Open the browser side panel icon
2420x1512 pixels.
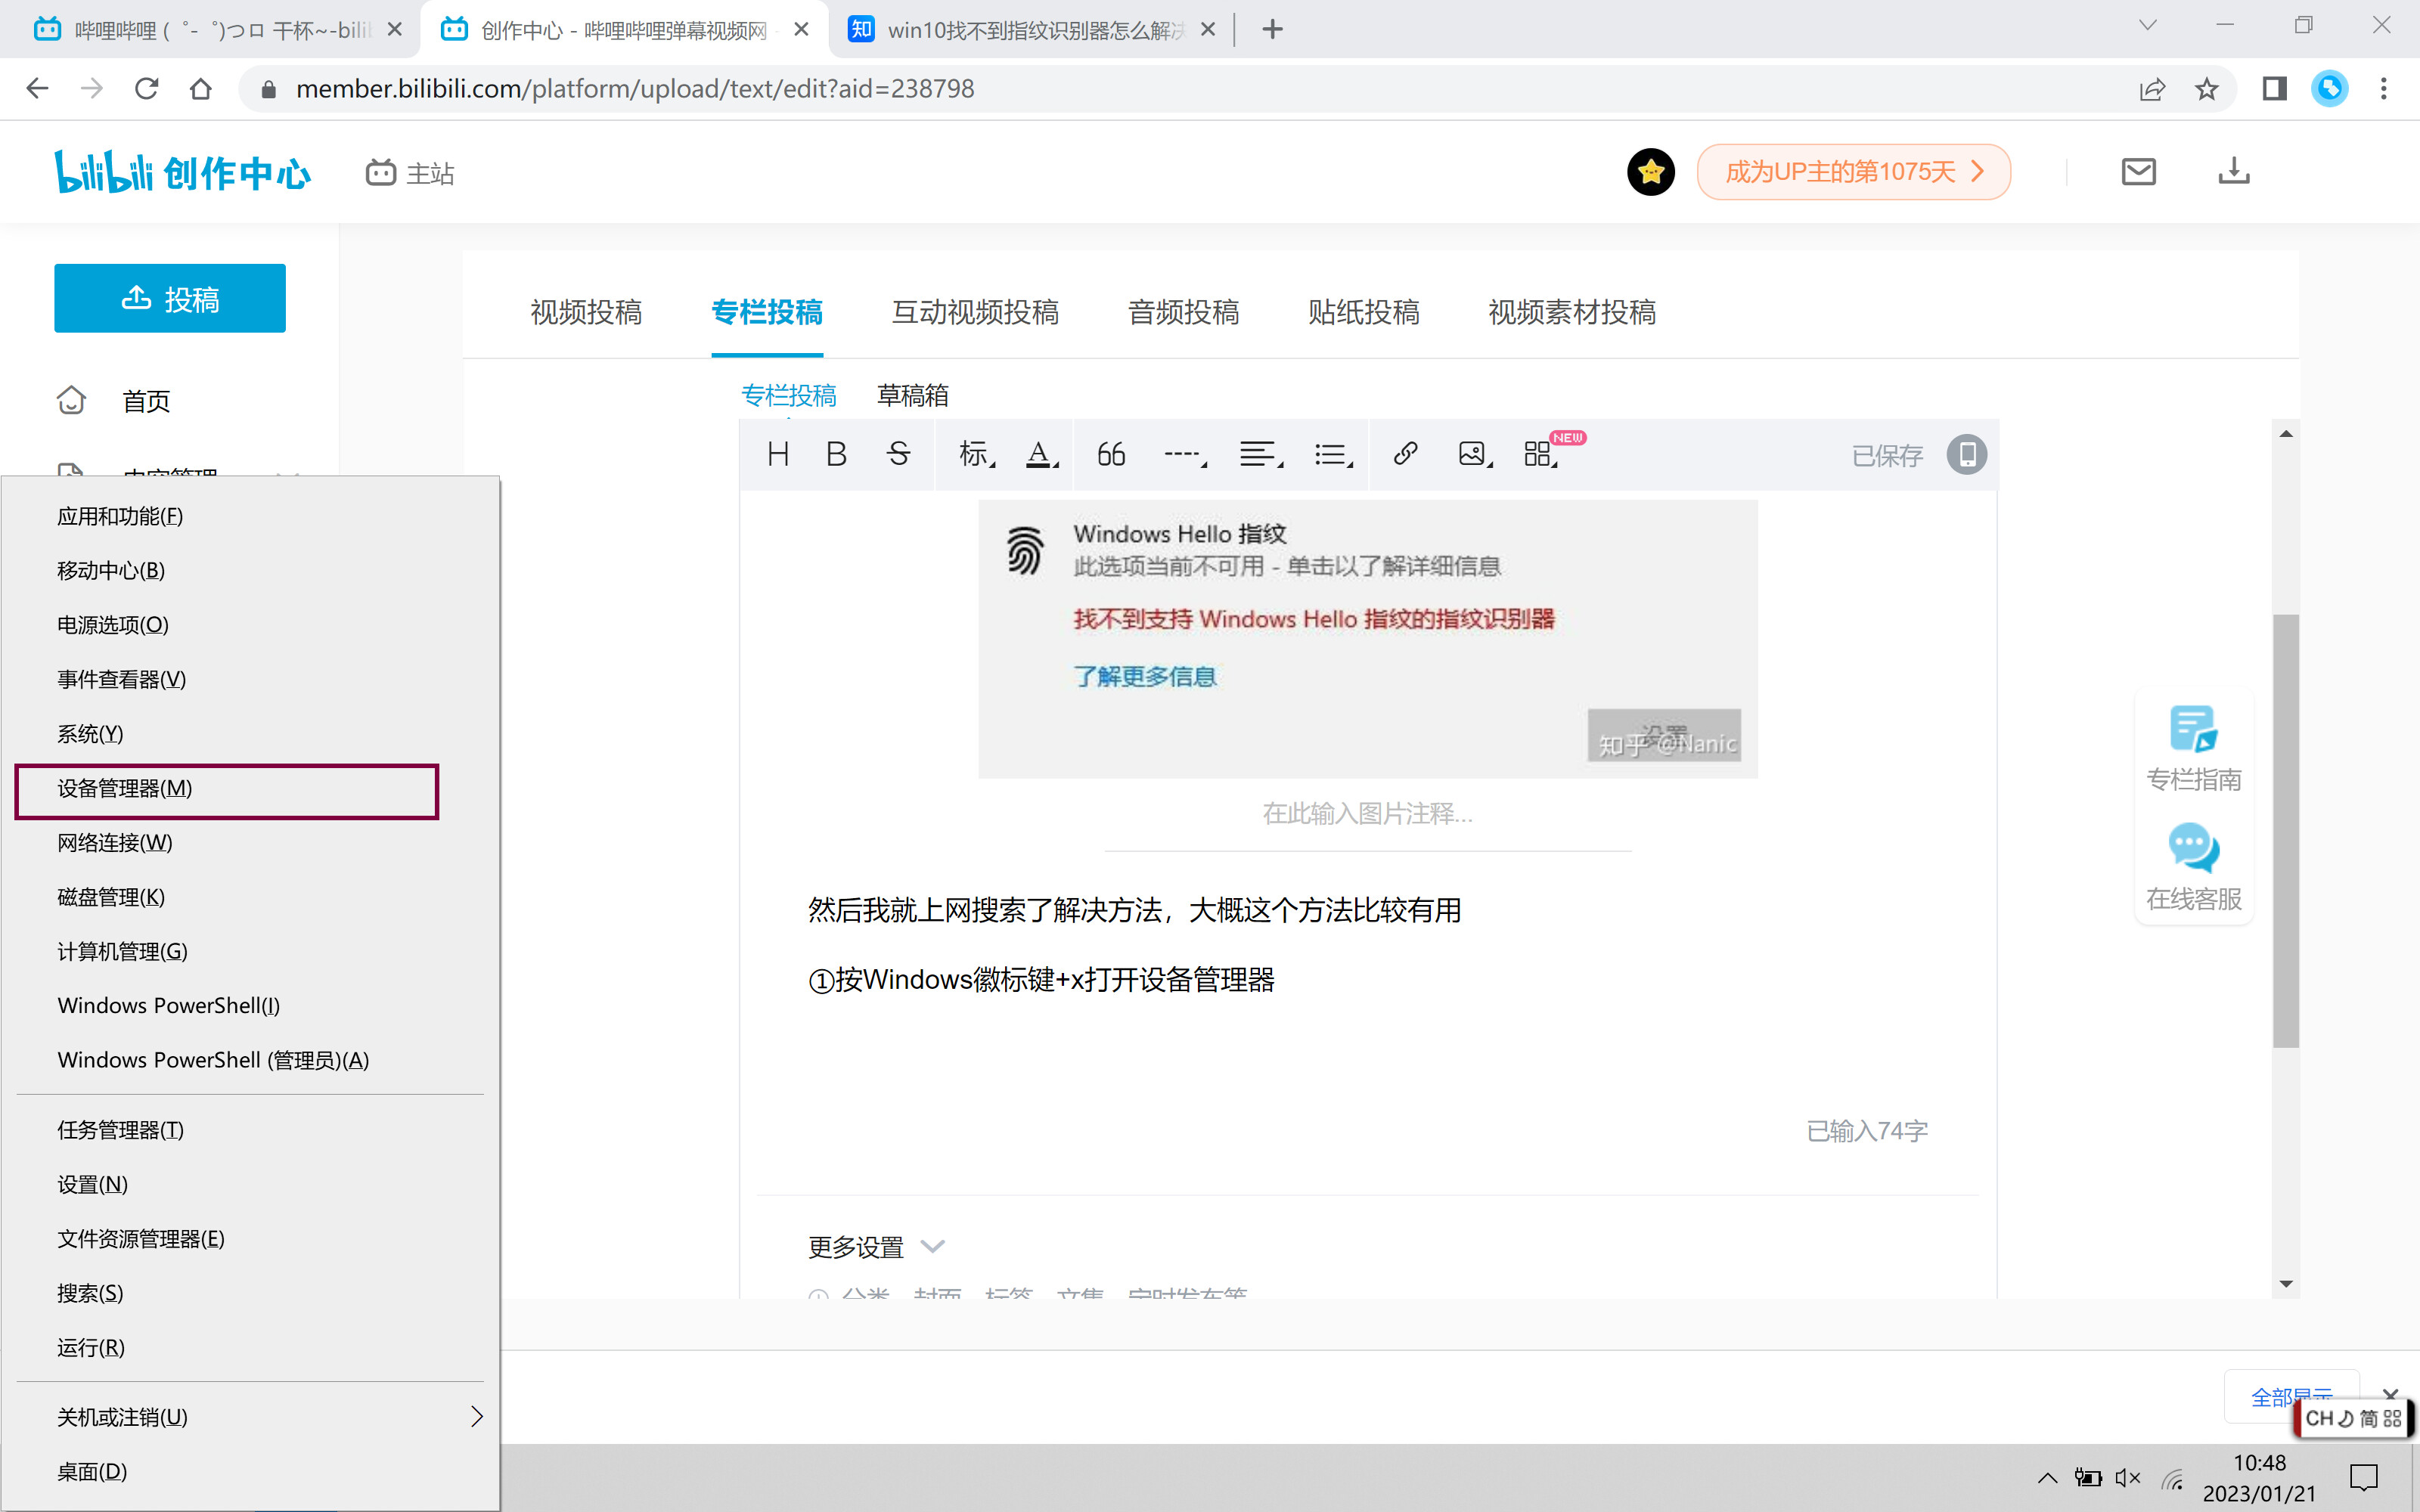point(2274,89)
